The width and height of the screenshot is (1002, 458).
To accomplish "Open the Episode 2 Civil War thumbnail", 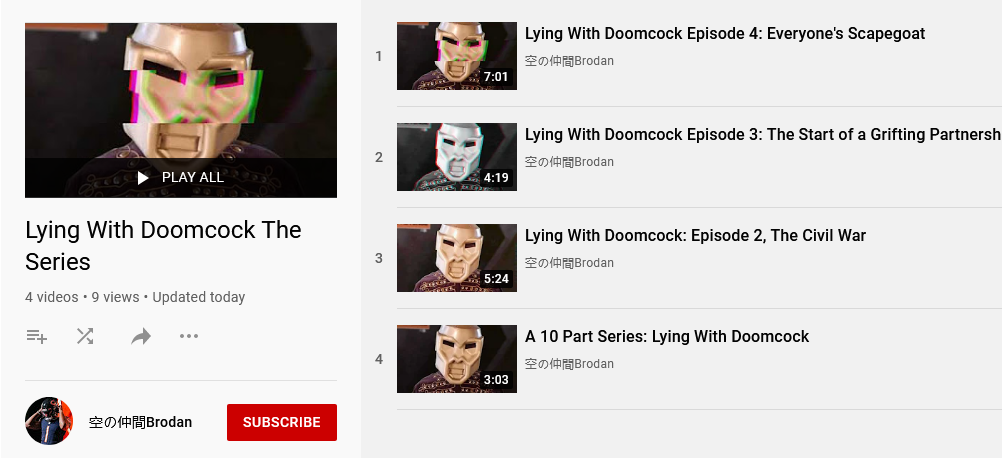I will (x=457, y=258).
